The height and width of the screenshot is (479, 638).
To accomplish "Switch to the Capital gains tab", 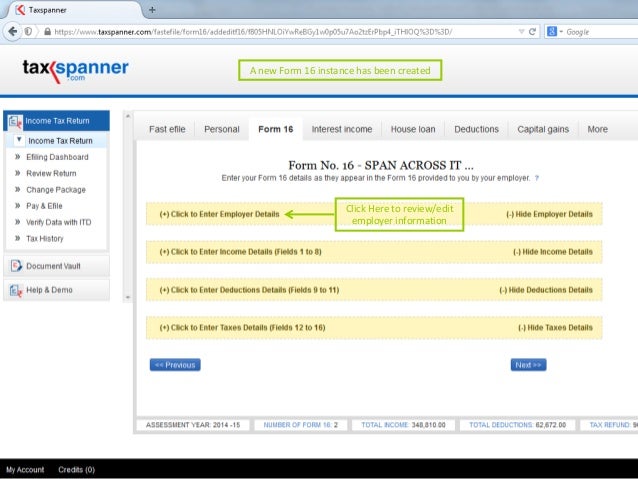I will pos(543,129).
